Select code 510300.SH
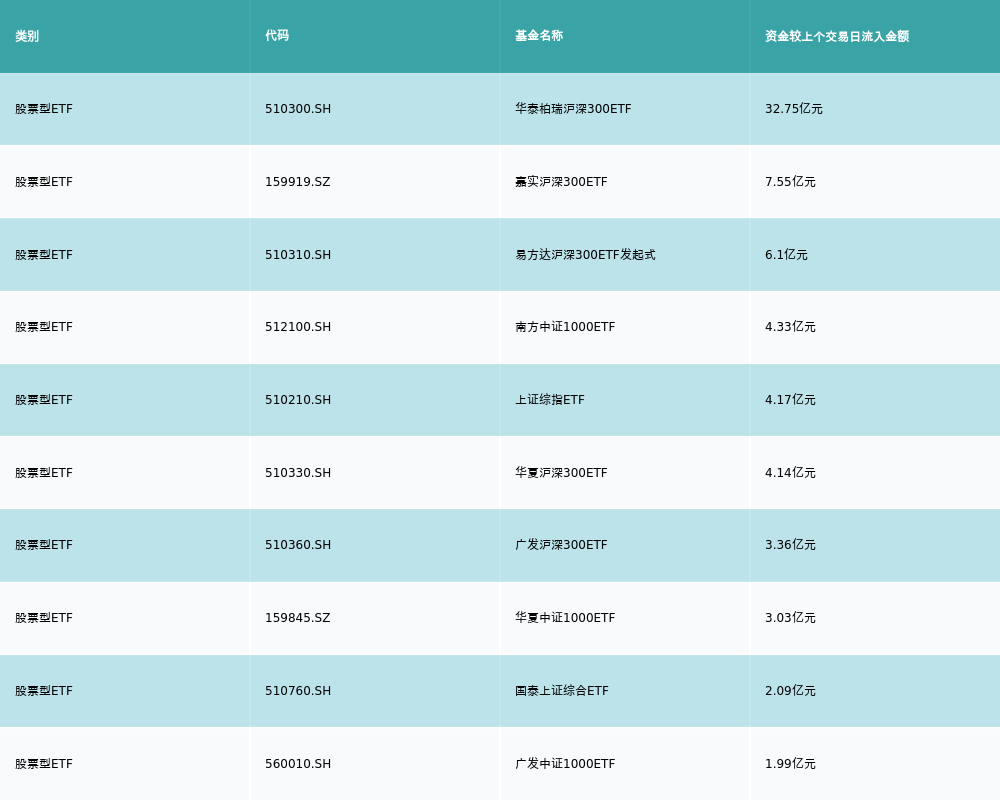The width and height of the screenshot is (1000, 800). 298,109
